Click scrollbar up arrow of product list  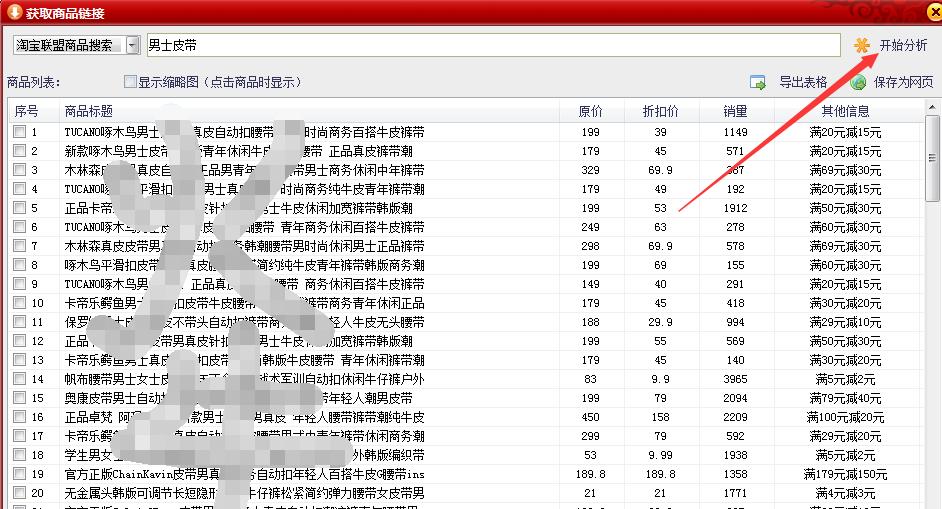(x=932, y=108)
